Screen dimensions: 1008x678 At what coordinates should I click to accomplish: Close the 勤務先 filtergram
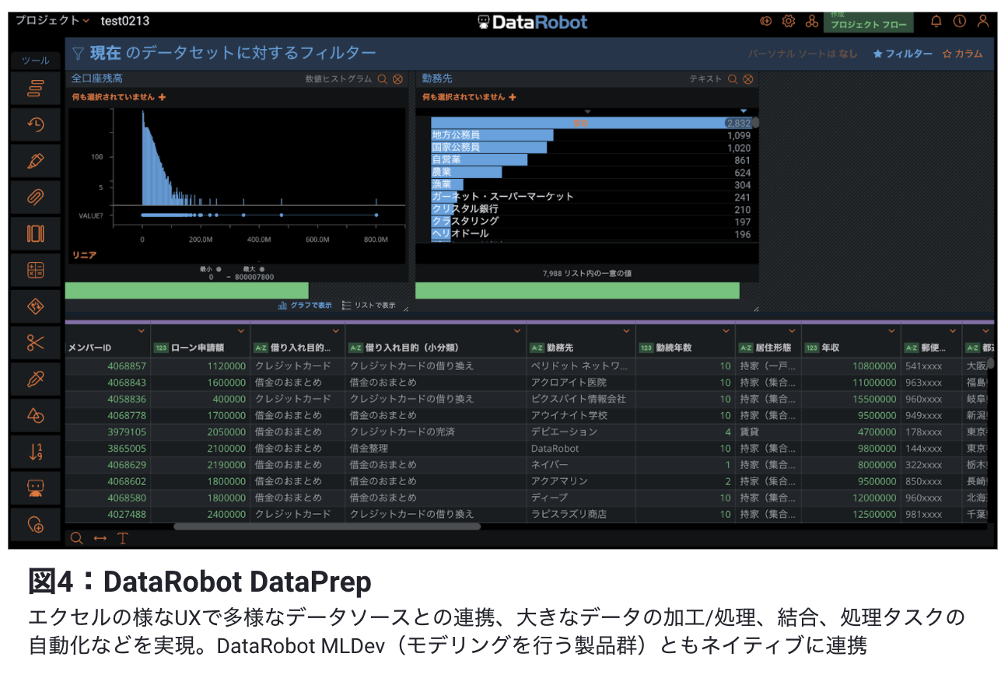748,79
